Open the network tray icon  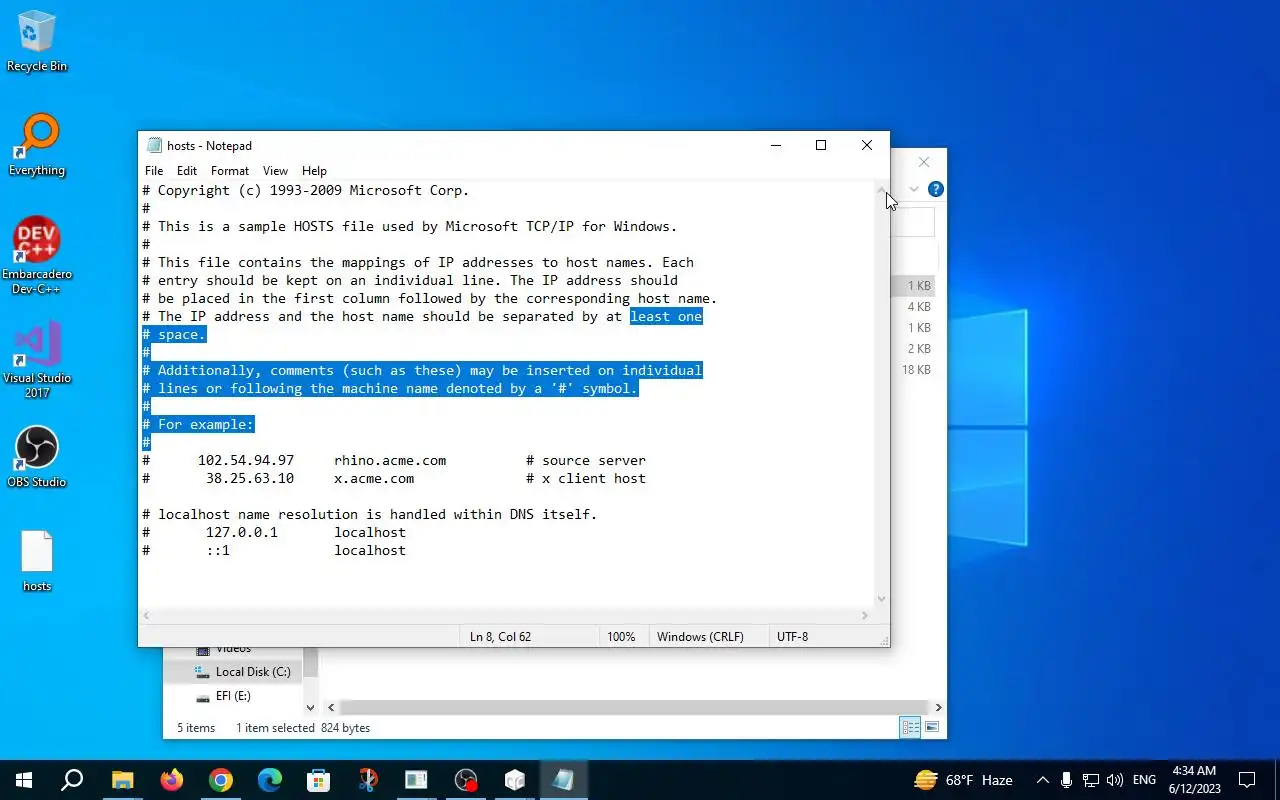pos(1091,780)
